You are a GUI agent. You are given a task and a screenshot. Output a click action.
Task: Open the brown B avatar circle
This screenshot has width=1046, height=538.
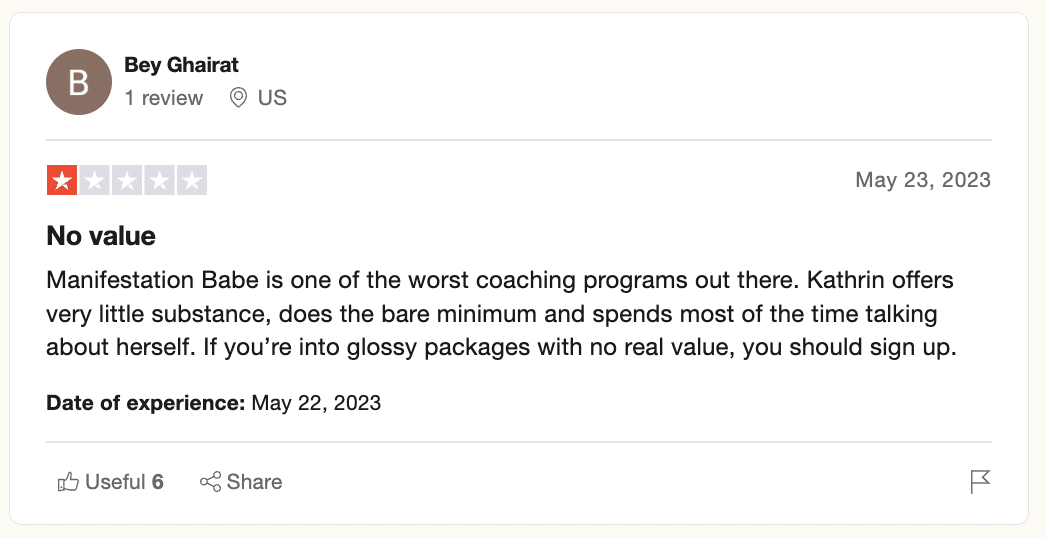coord(79,82)
